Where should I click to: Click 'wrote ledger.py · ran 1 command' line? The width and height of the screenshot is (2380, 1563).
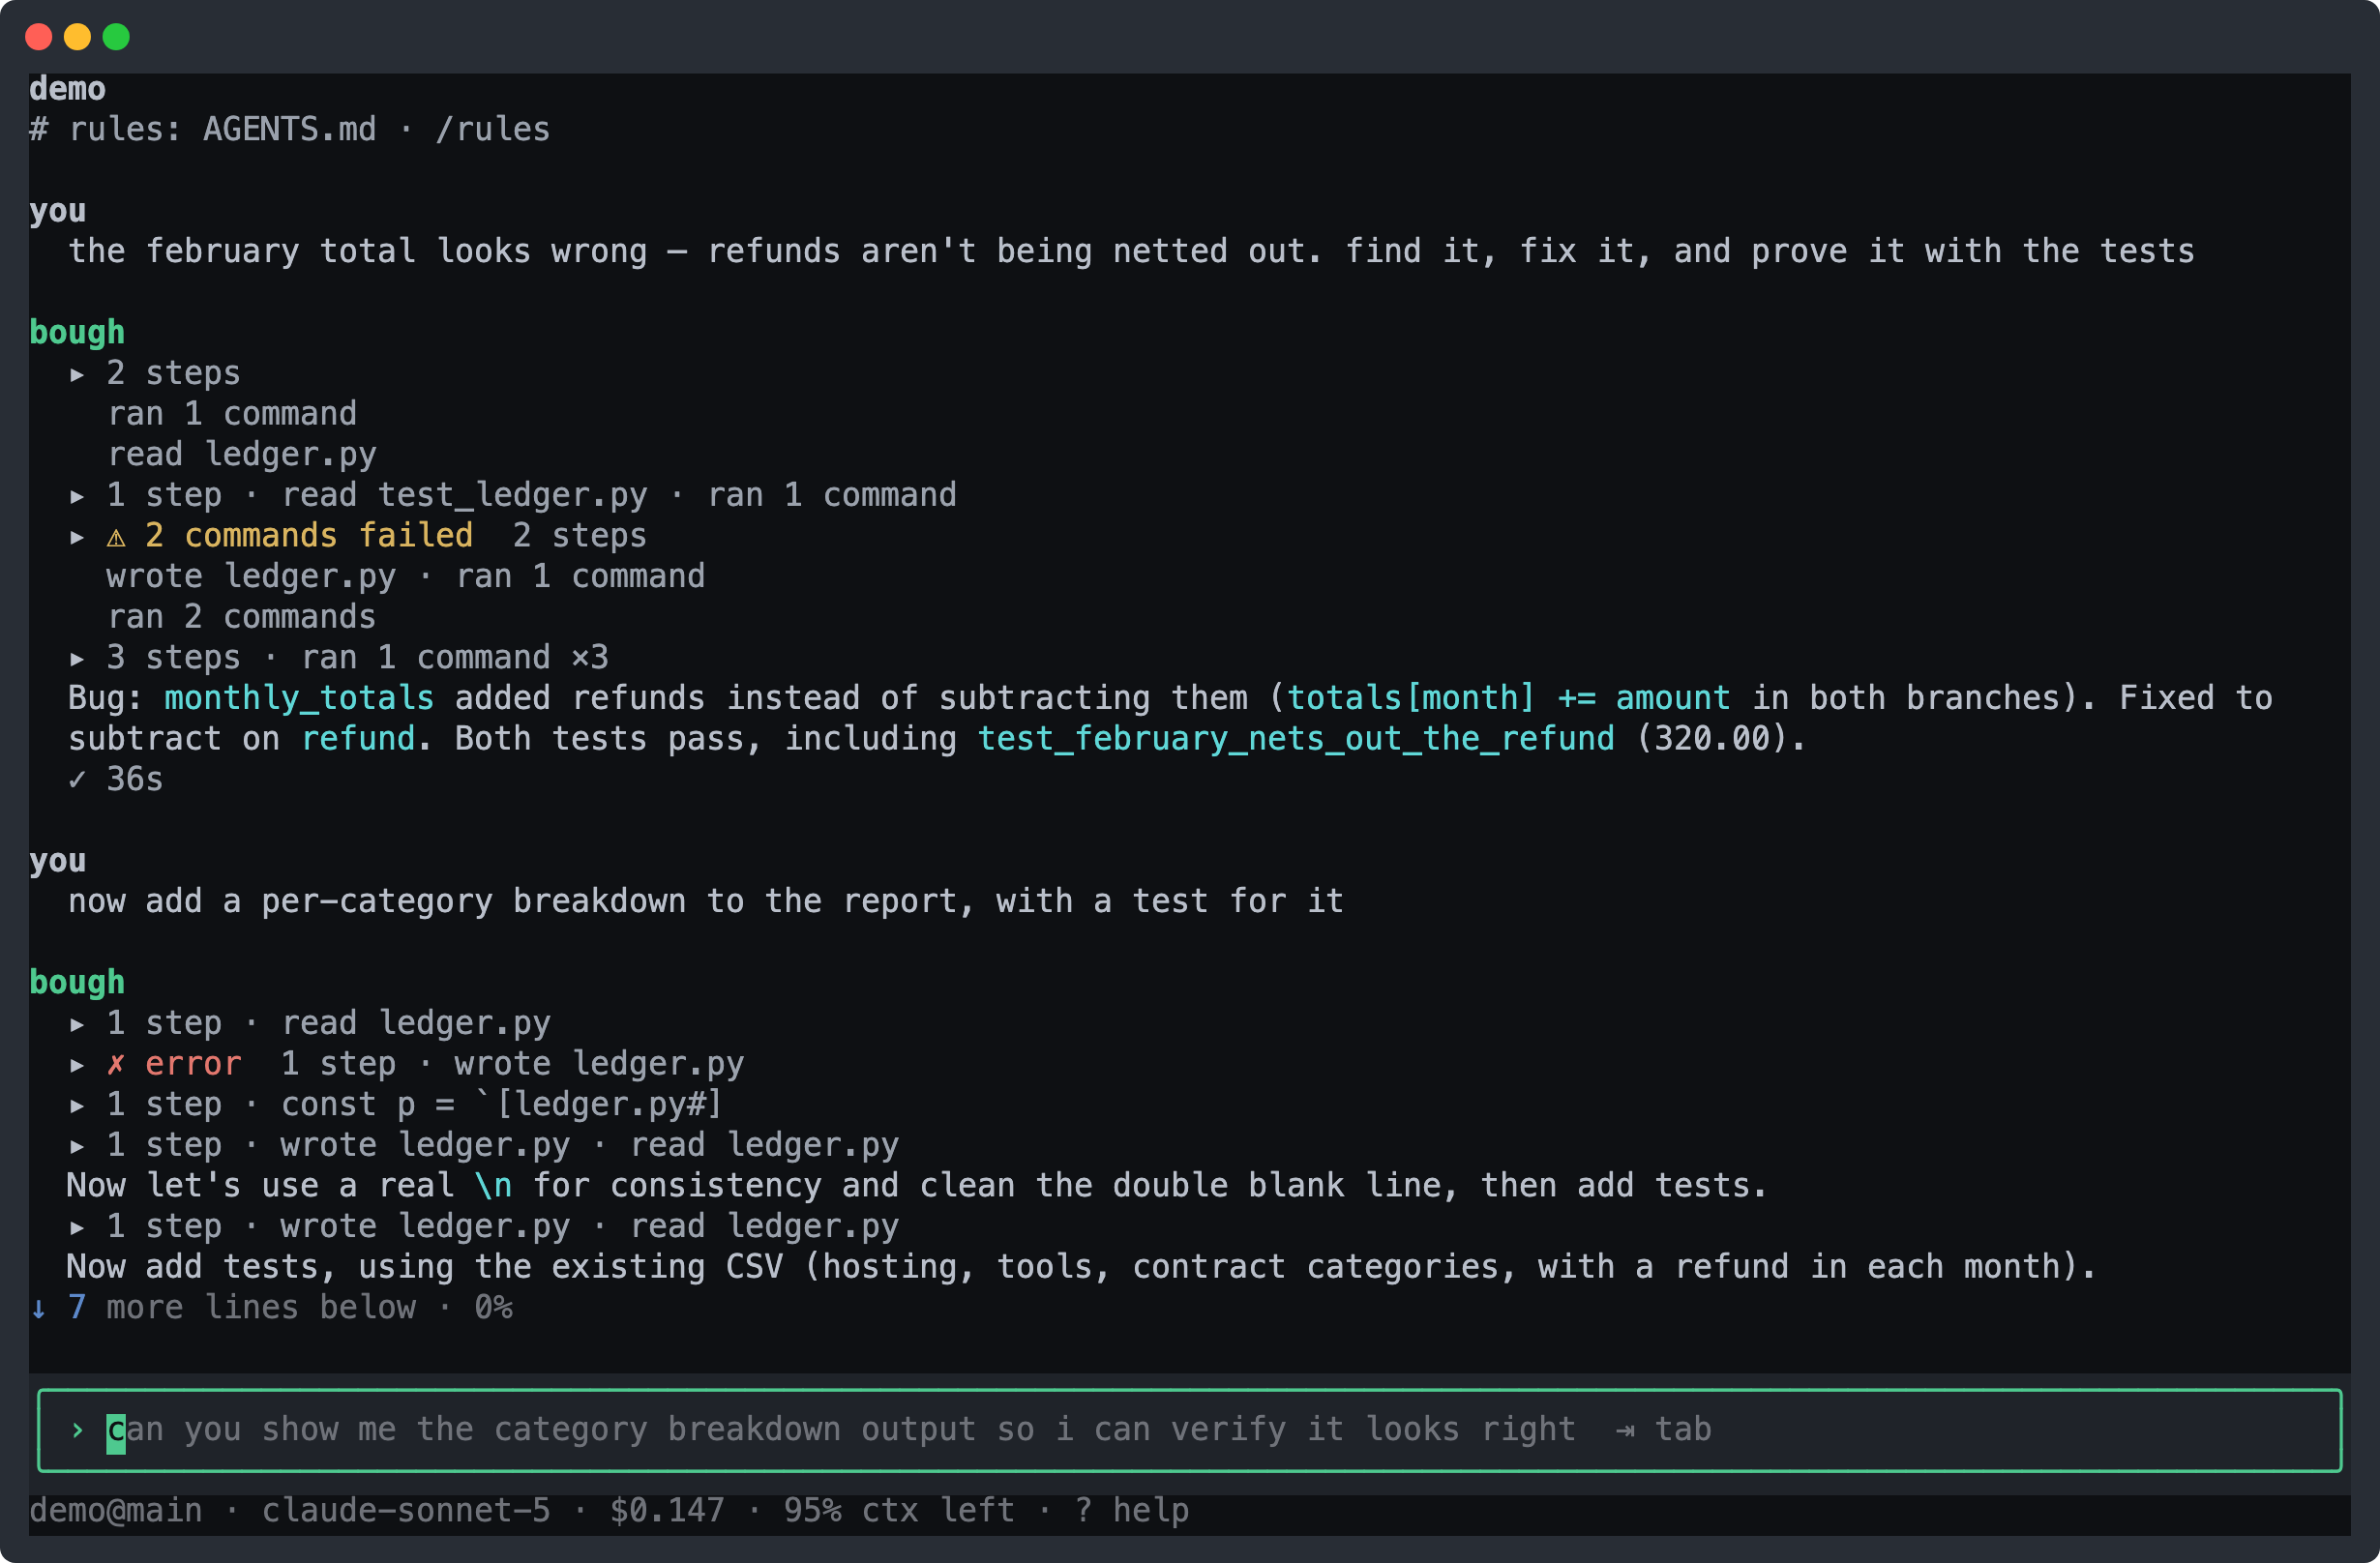click(x=406, y=577)
